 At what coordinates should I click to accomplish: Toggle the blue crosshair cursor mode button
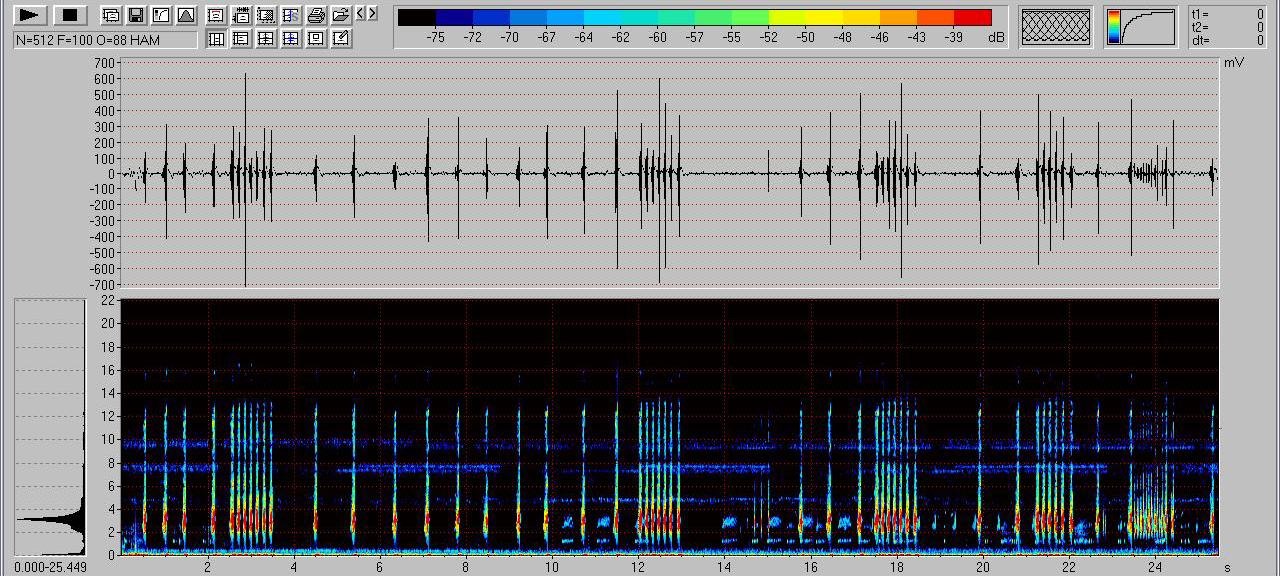coord(291,39)
